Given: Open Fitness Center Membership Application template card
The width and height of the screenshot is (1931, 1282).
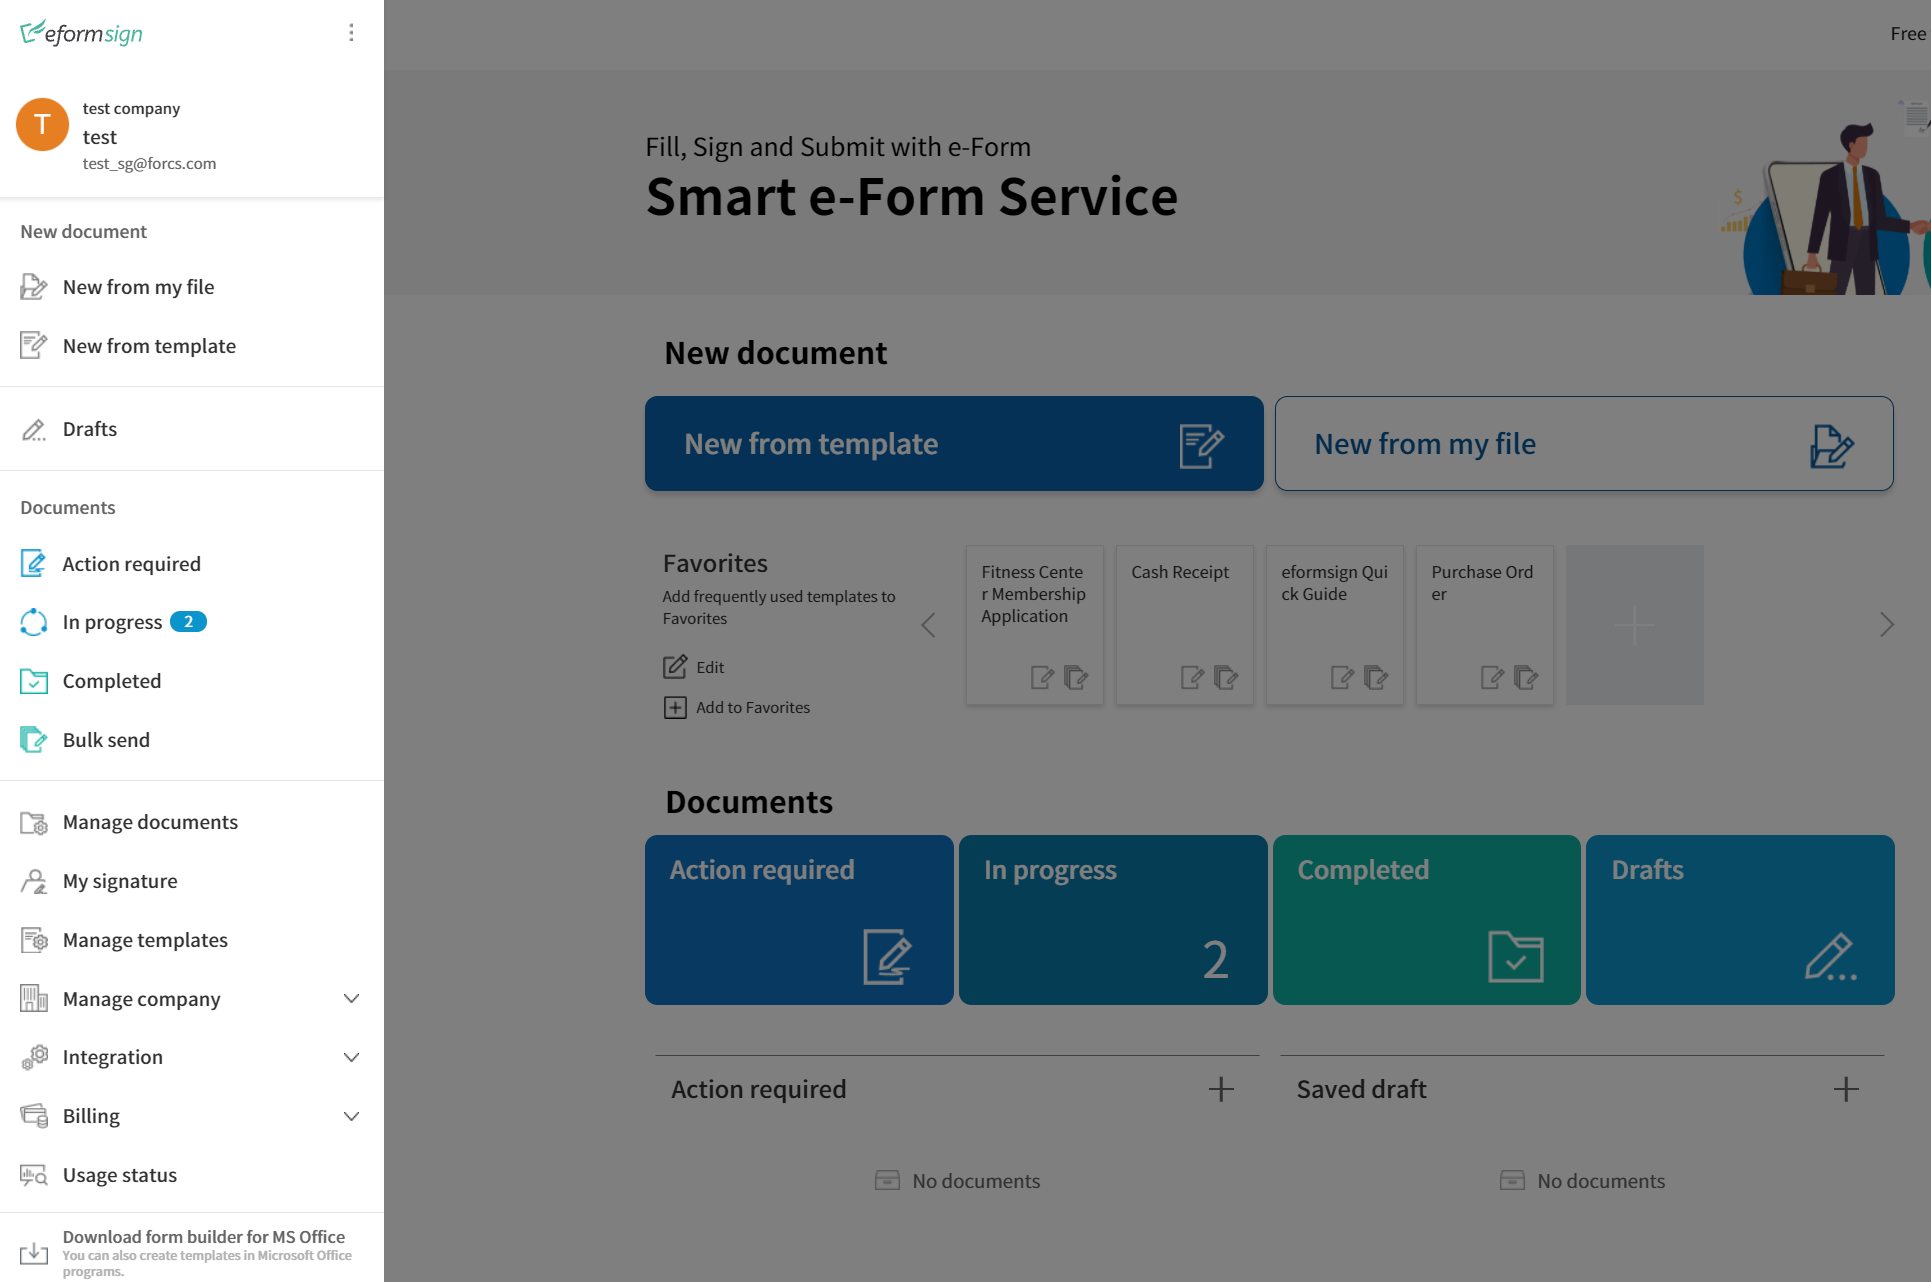Looking at the screenshot, I should pyautogui.click(x=1034, y=625).
